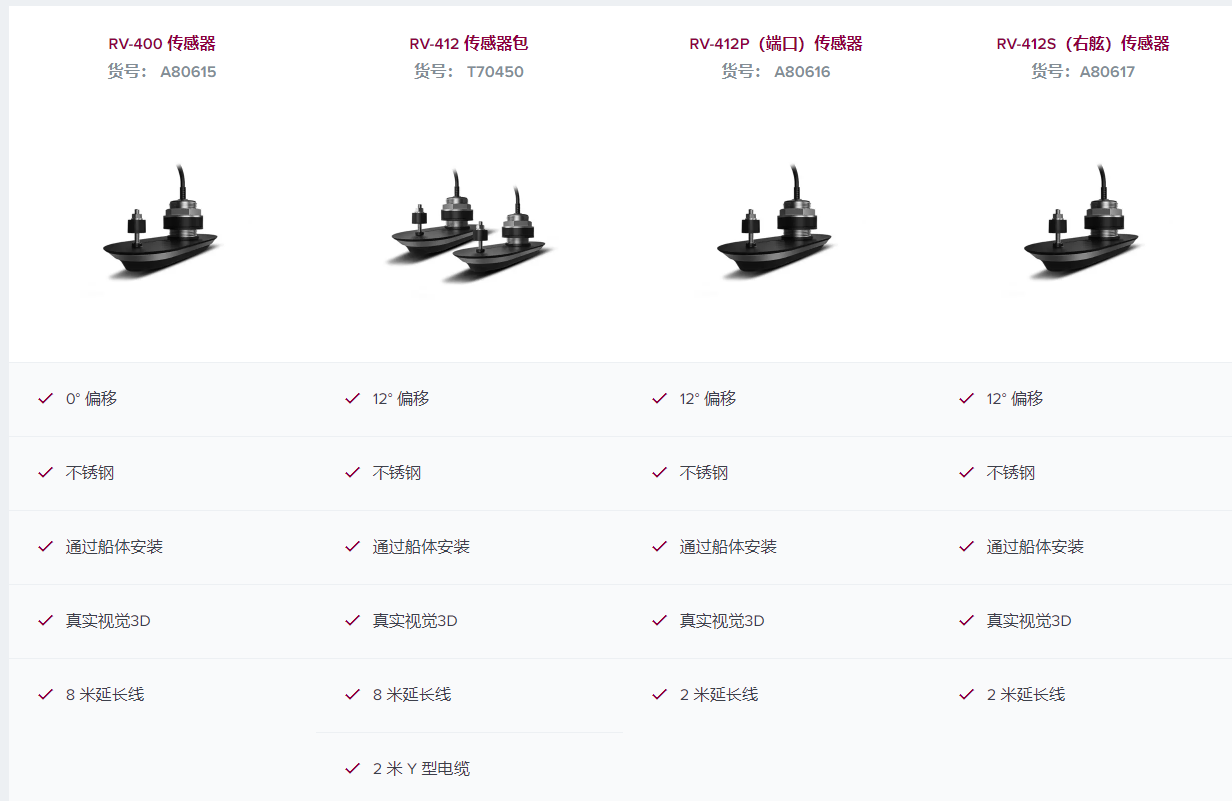
Task: Open the RV-400 传感器 product title
Action: click(162, 43)
